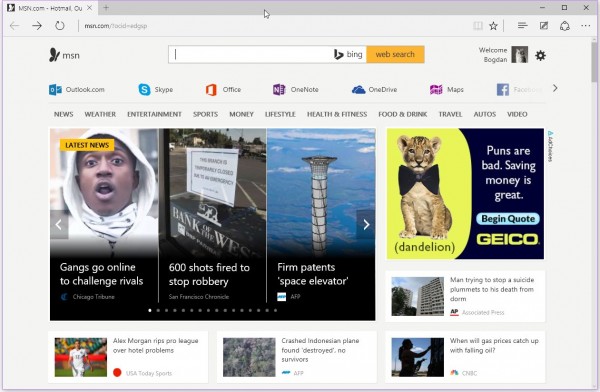Show previous news carousel slide
Image resolution: width=600 pixels, height=392 pixels.
pyautogui.click(x=59, y=224)
